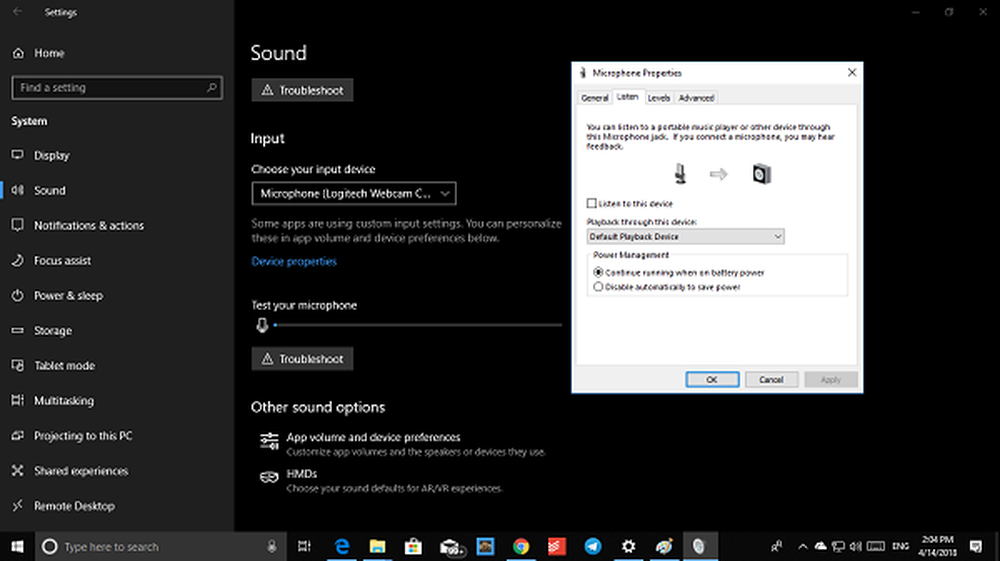The image size is (1000, 561).
Task: Click the Cortana microphone icon in search box
Action: pyautogui.click(x=272, y=546)
